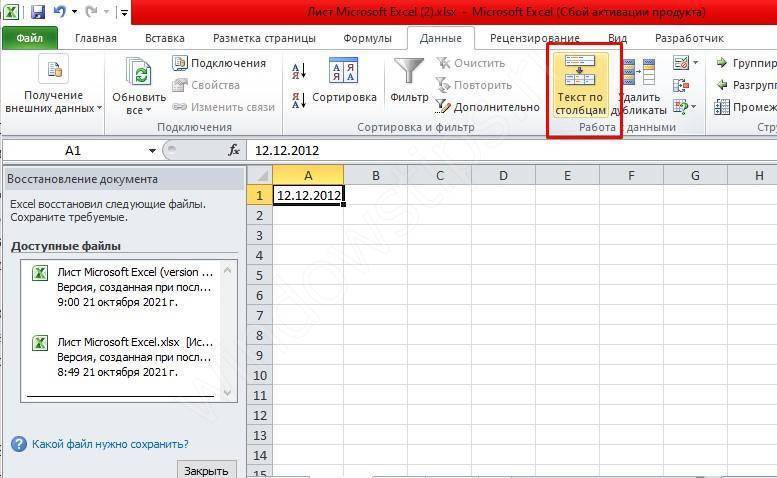Click Разгруппировать ungroup button
The image size is (777, 478).
pyautogui.click(x=745, y=85)
